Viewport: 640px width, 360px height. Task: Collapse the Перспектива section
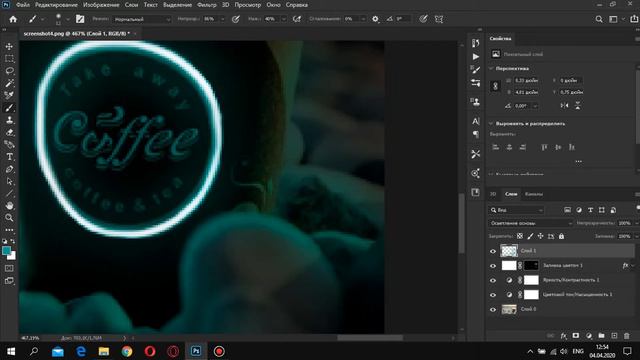[491, 69]
